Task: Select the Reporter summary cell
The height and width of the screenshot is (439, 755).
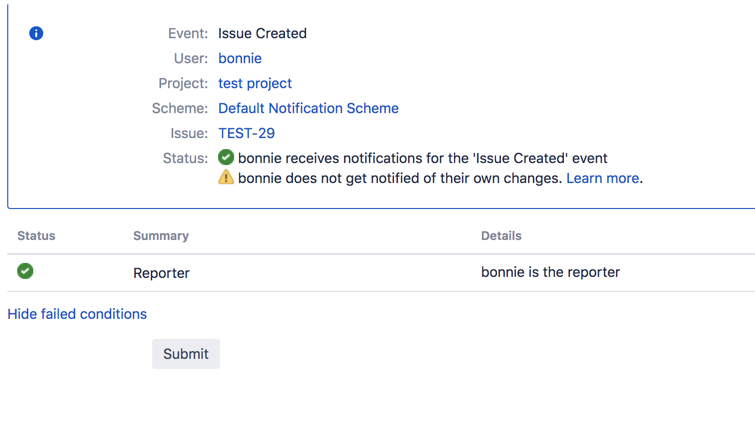Action: [161, 273]
